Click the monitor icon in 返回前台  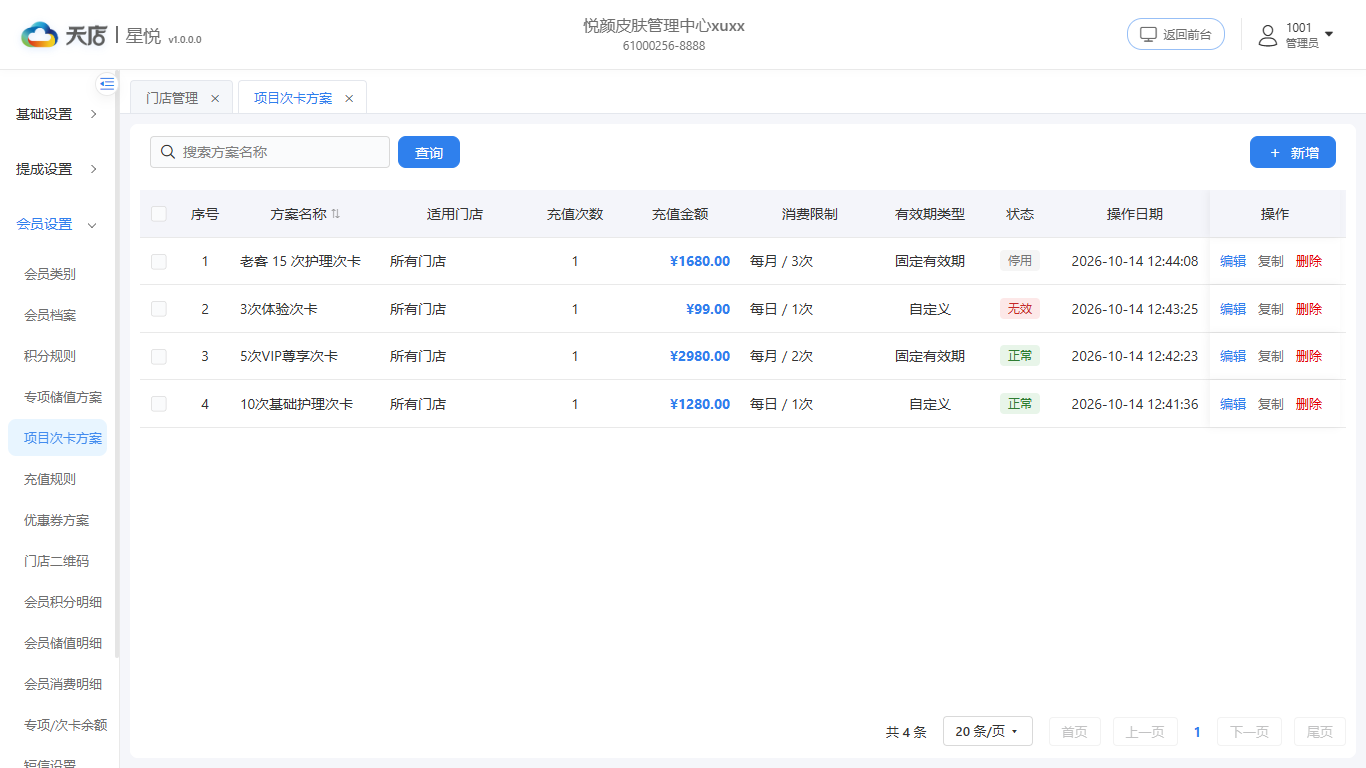pos(1149,34)
